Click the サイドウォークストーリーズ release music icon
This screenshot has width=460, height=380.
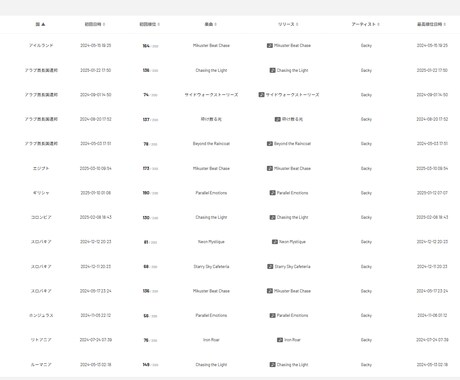[261, 95]
